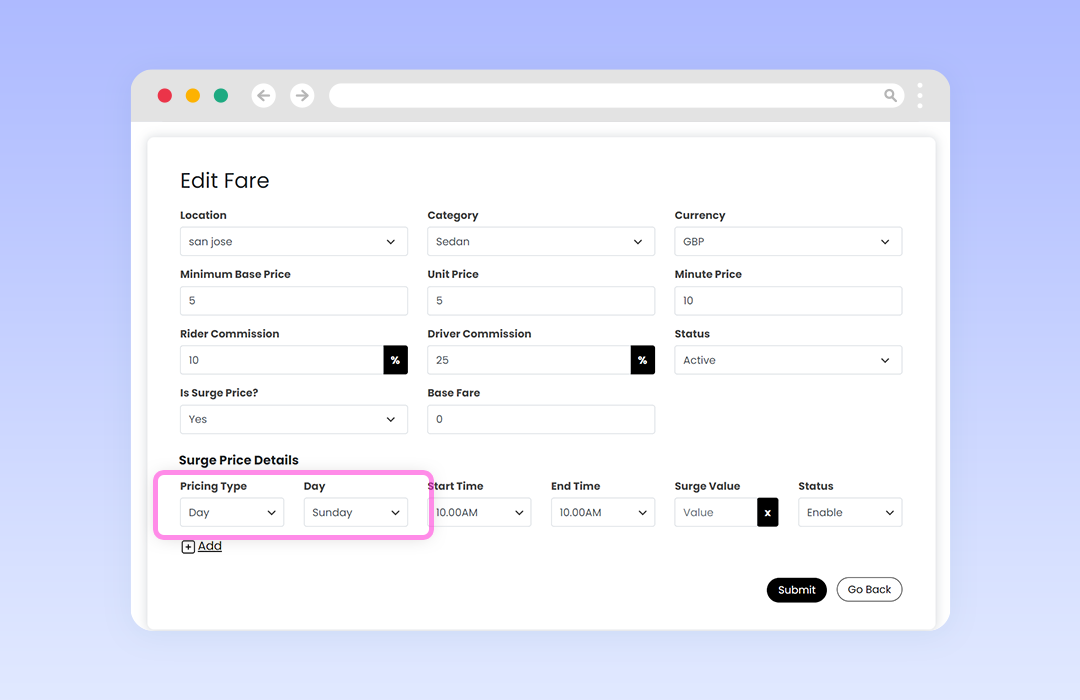Open the surge Status dropdown showing Enable
This screenshot has width=1080, height=700.
[851, 513]
